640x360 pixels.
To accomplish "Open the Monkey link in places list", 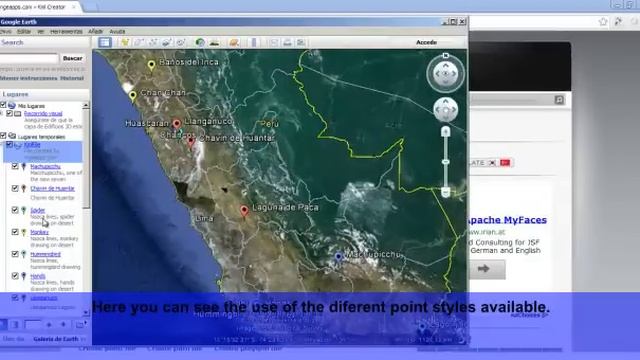I will 39,232.
